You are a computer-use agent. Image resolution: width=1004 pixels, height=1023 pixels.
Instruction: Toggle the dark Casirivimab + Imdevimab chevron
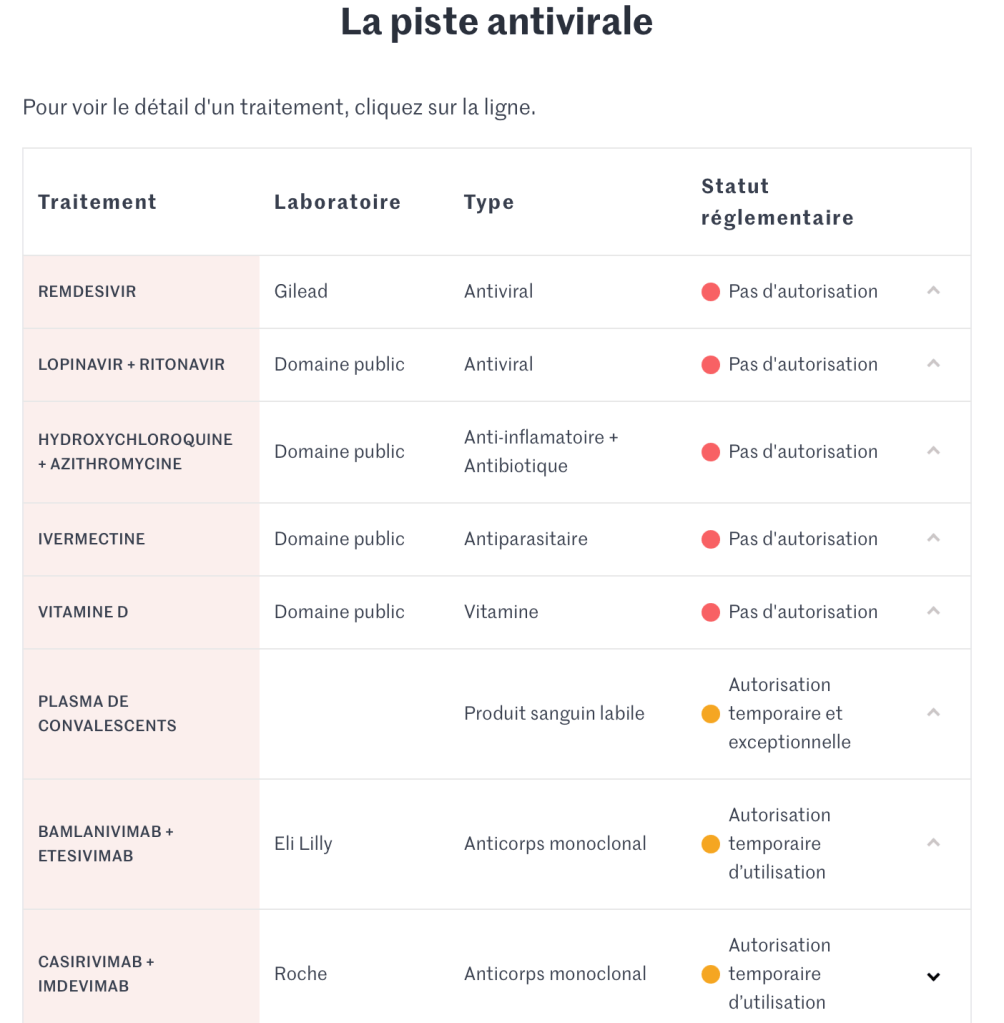[933, 976]
